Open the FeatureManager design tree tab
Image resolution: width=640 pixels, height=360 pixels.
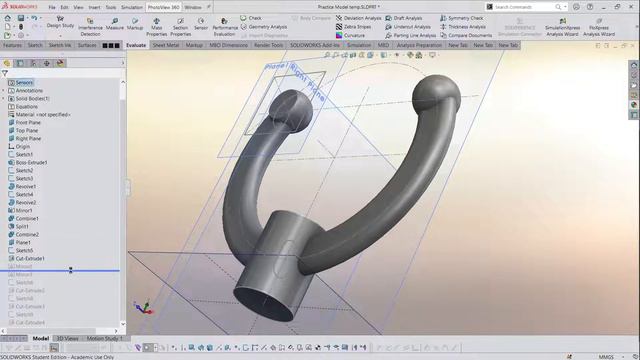click(7, 63)
